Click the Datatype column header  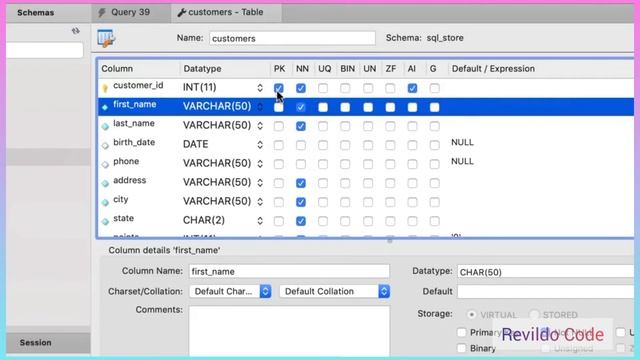click(202, 69)
